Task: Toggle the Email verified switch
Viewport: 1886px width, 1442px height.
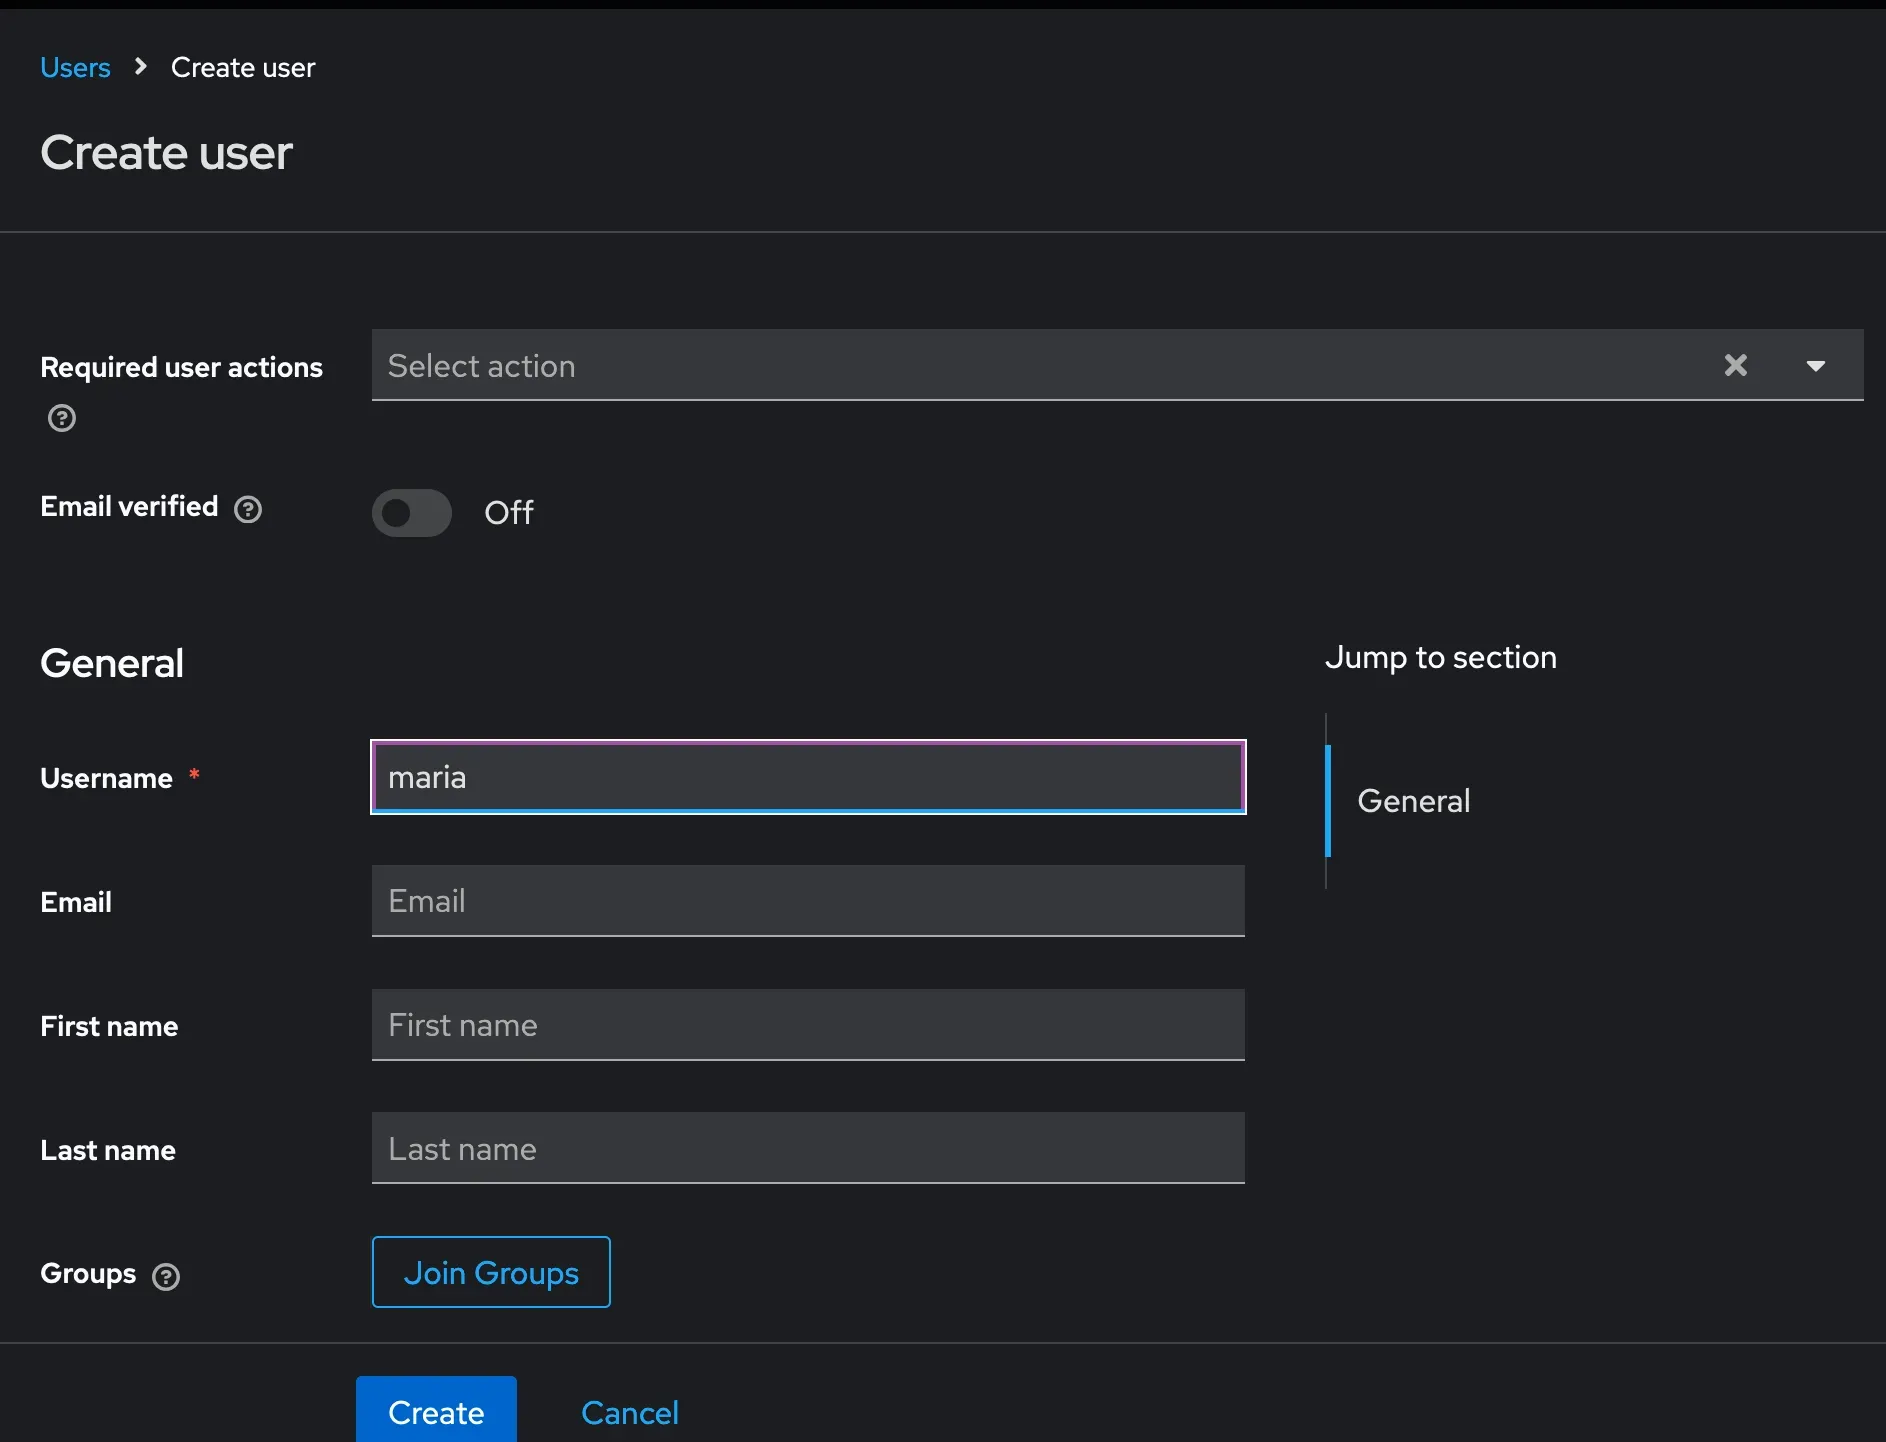Action: point(412,512)
